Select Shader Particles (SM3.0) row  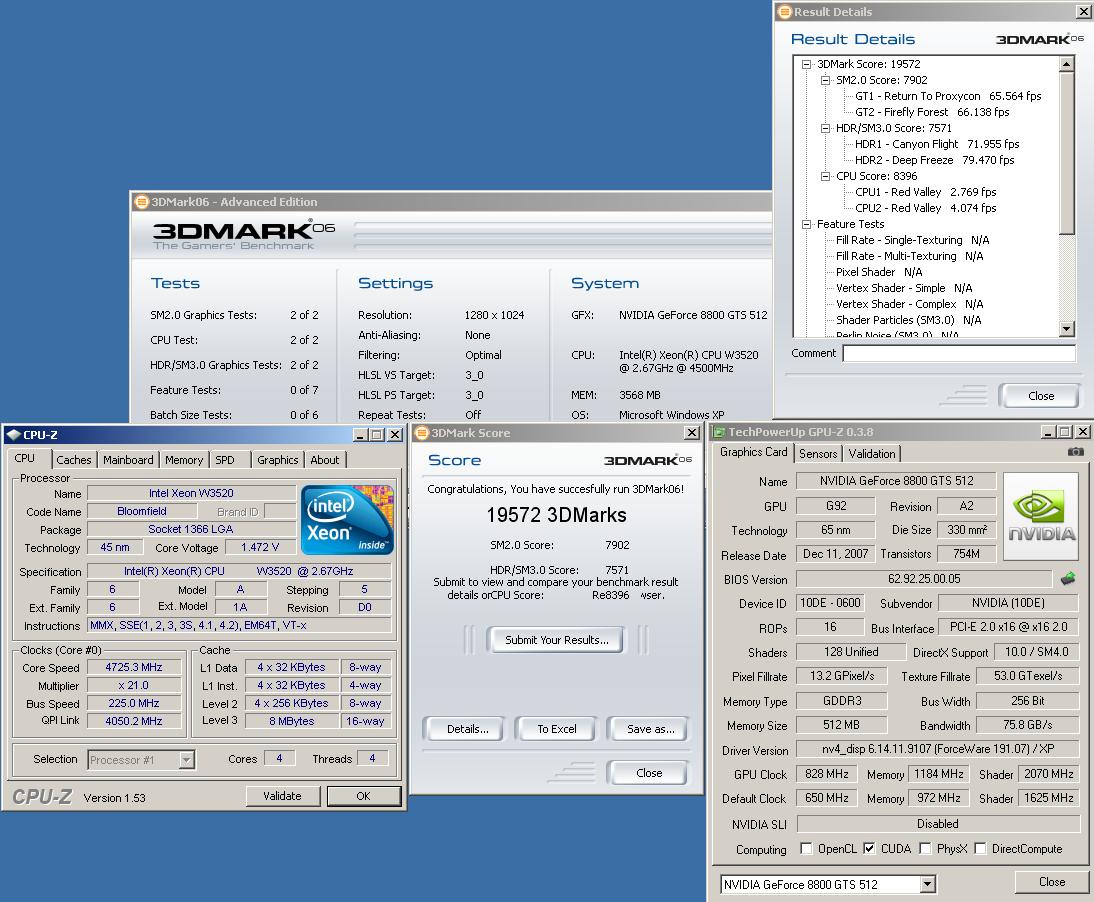908,321
